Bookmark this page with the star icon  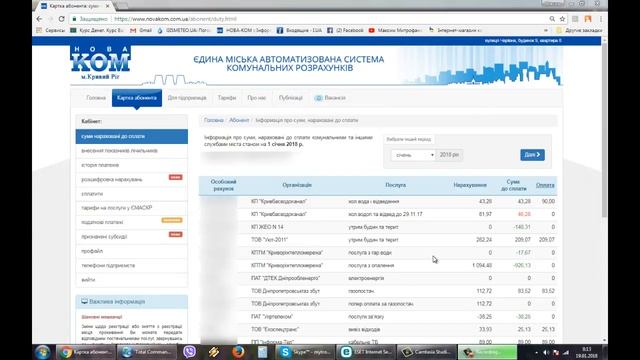562,19
